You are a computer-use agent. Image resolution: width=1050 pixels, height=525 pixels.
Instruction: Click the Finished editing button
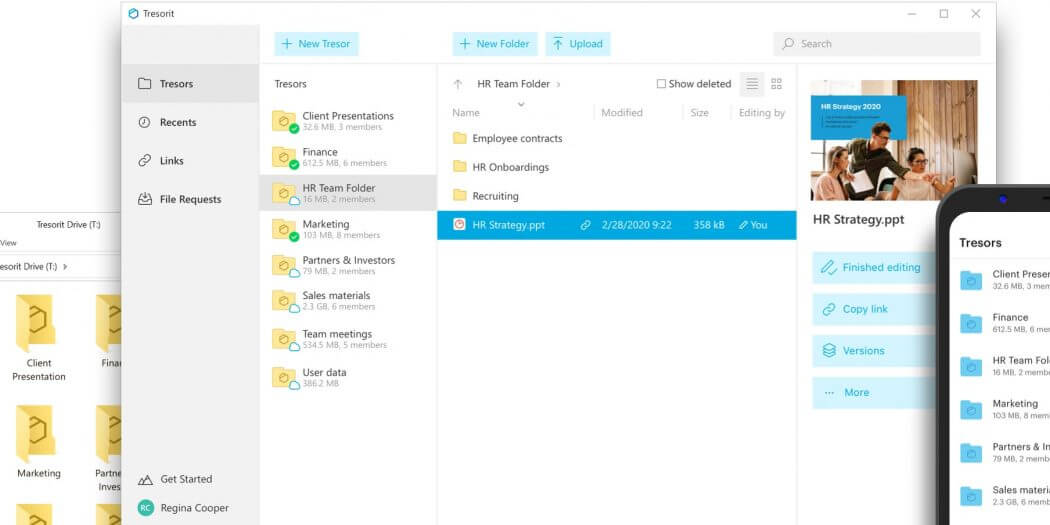click(x=874, y=268)
